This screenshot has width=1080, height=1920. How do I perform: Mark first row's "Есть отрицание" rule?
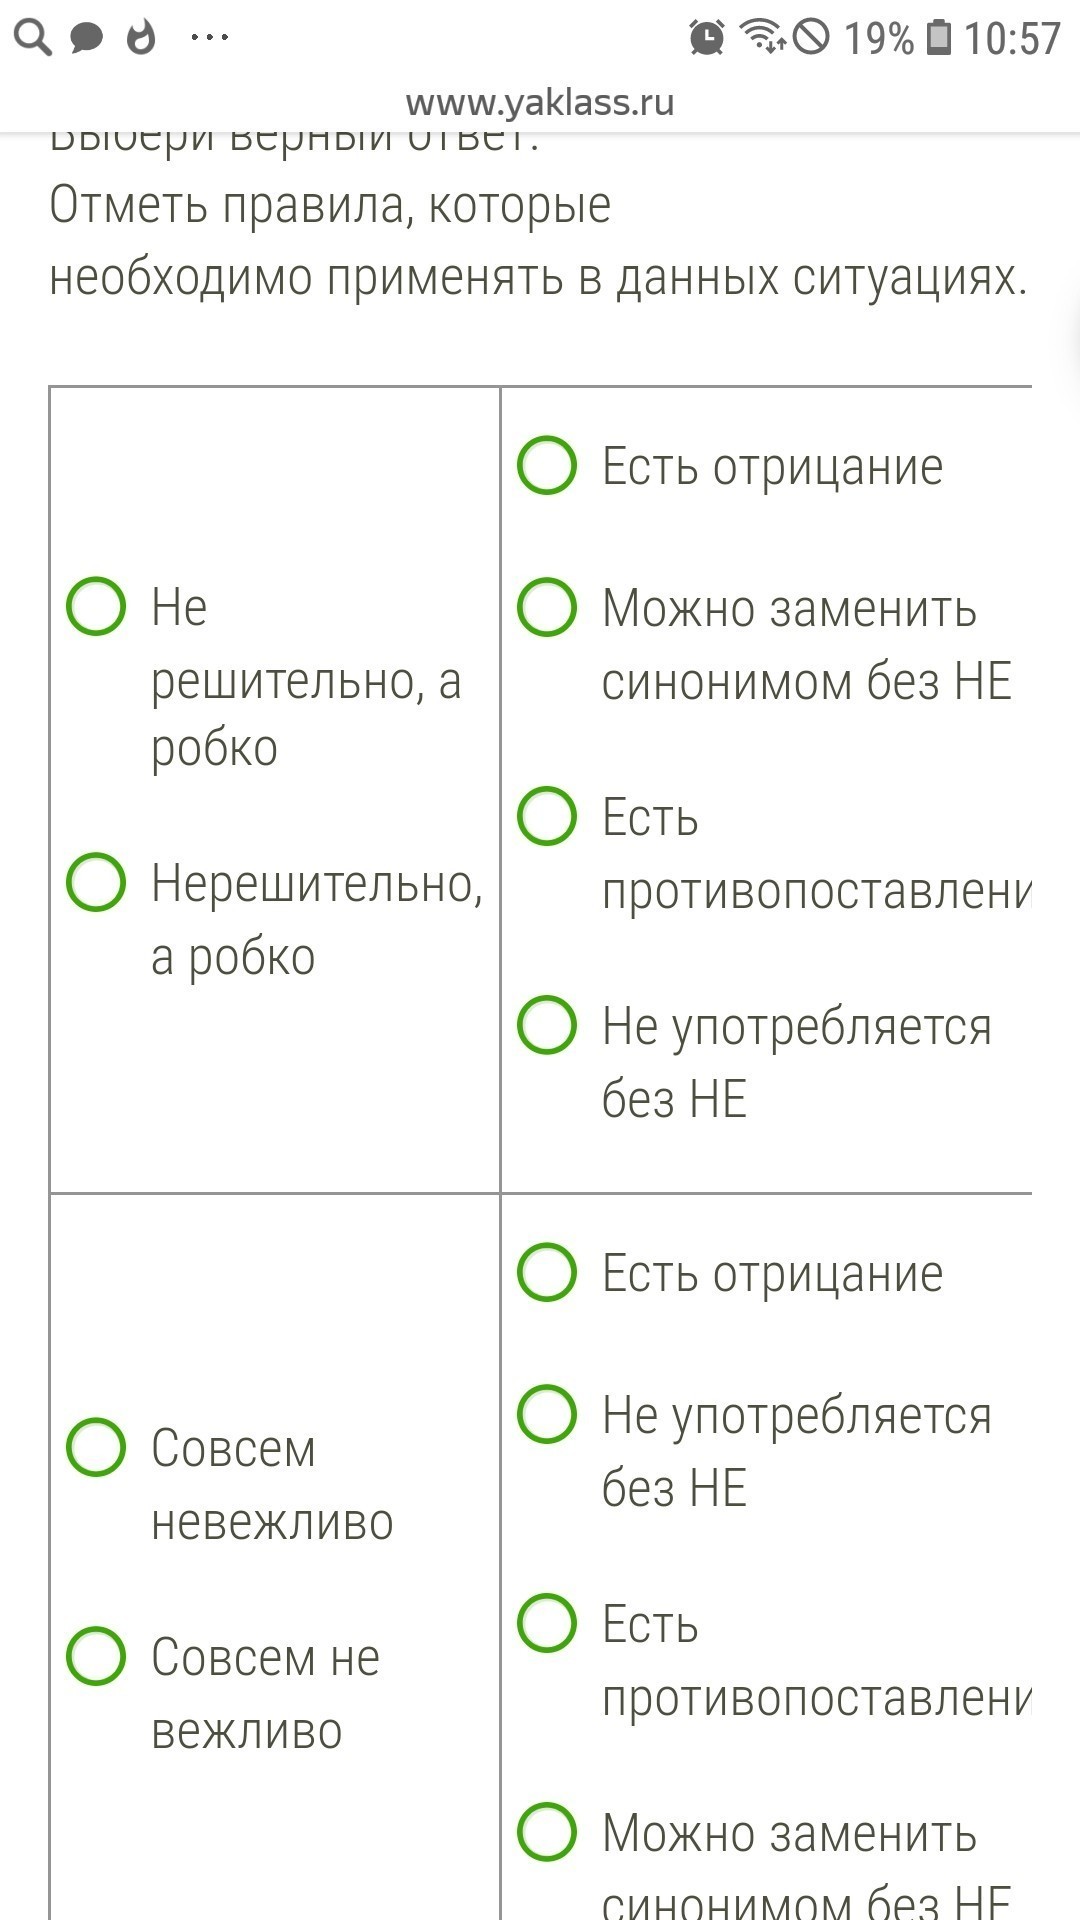click(x=547, y=465)
